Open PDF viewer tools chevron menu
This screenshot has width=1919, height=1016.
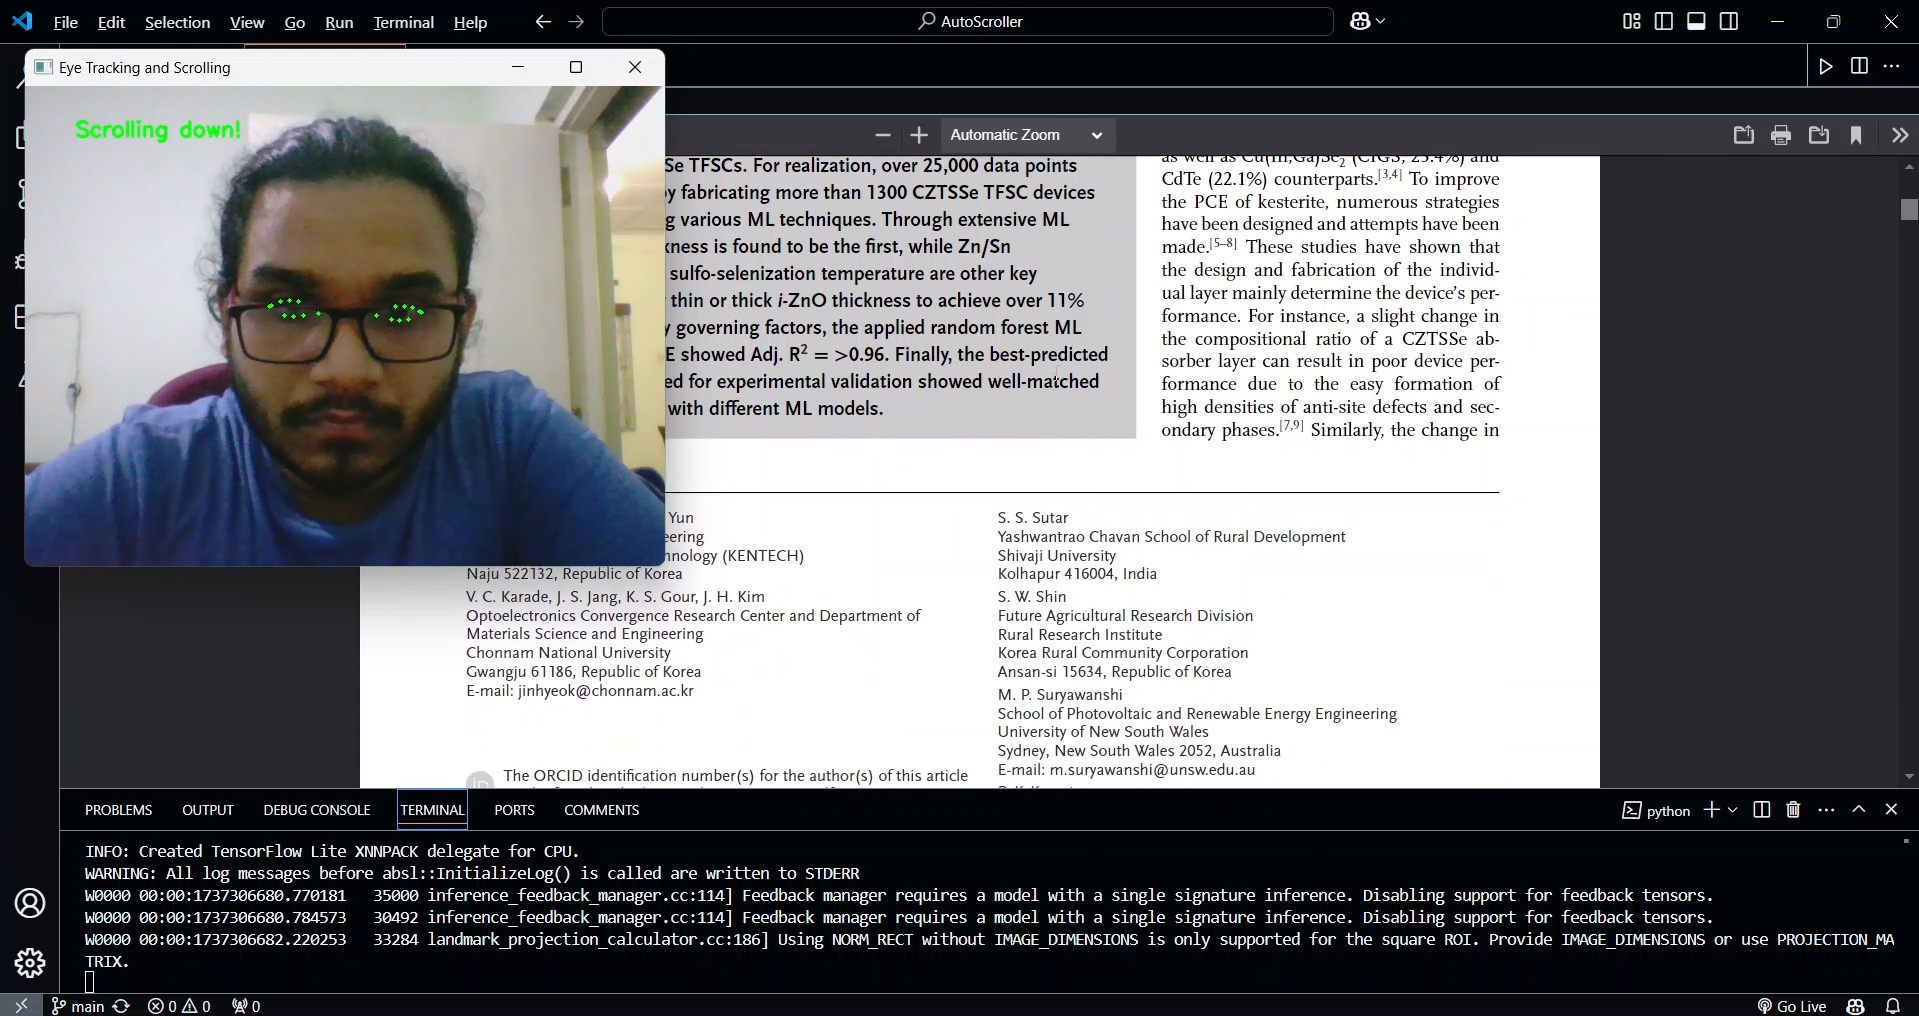click(1900, 135)
